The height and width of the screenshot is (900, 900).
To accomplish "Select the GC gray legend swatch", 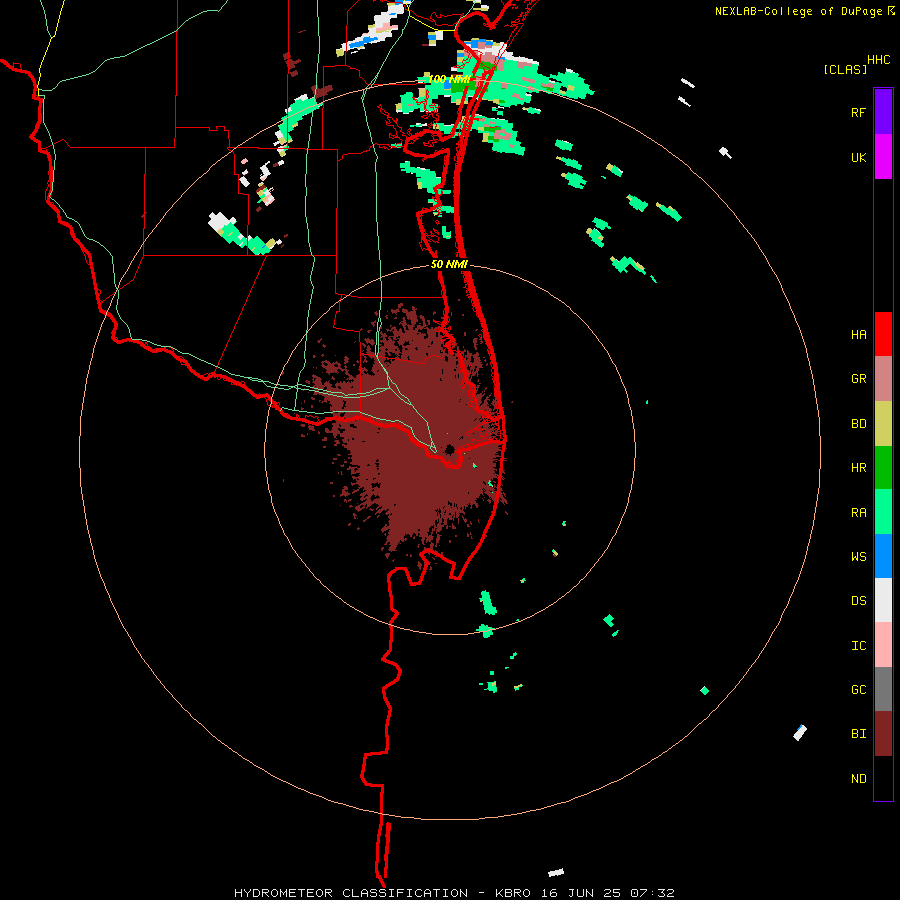I will [x=883, y=689].
